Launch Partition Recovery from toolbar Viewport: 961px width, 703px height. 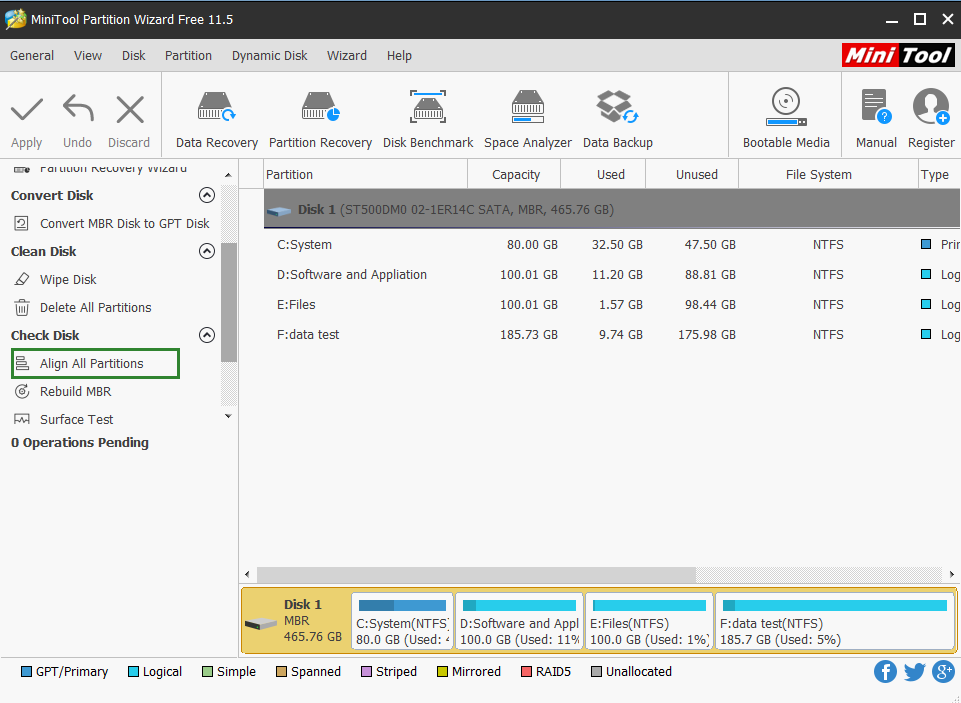click(x=320, y=118)
